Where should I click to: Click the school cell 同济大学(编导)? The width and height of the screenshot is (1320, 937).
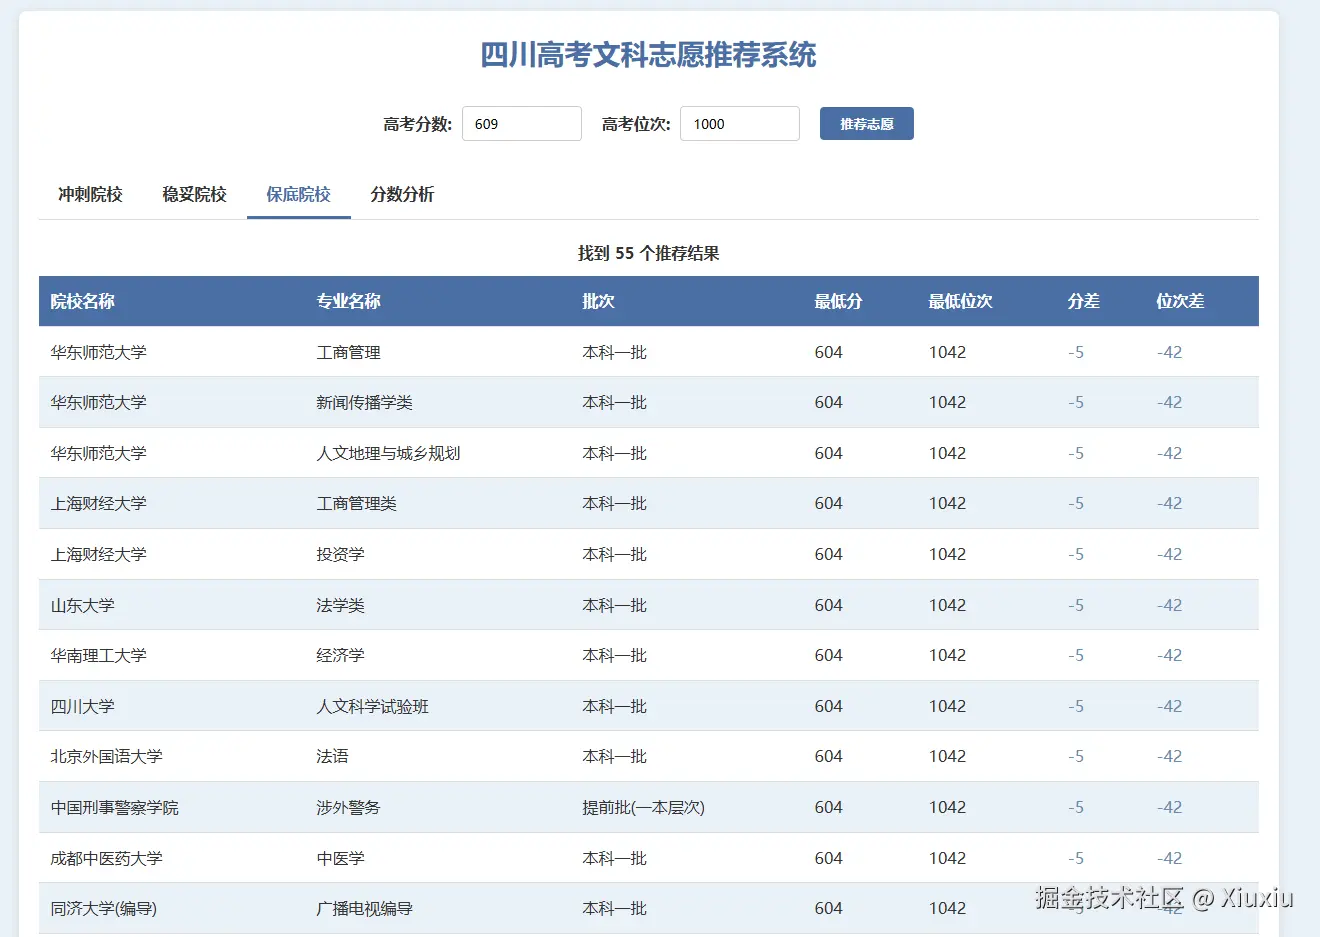[104, 908]
